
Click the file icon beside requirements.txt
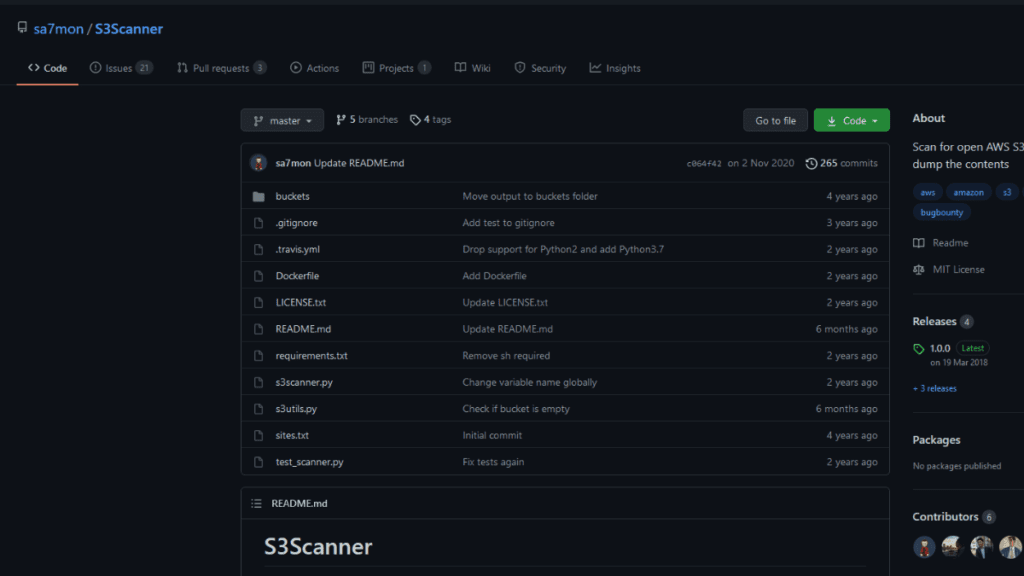point(259,356)
